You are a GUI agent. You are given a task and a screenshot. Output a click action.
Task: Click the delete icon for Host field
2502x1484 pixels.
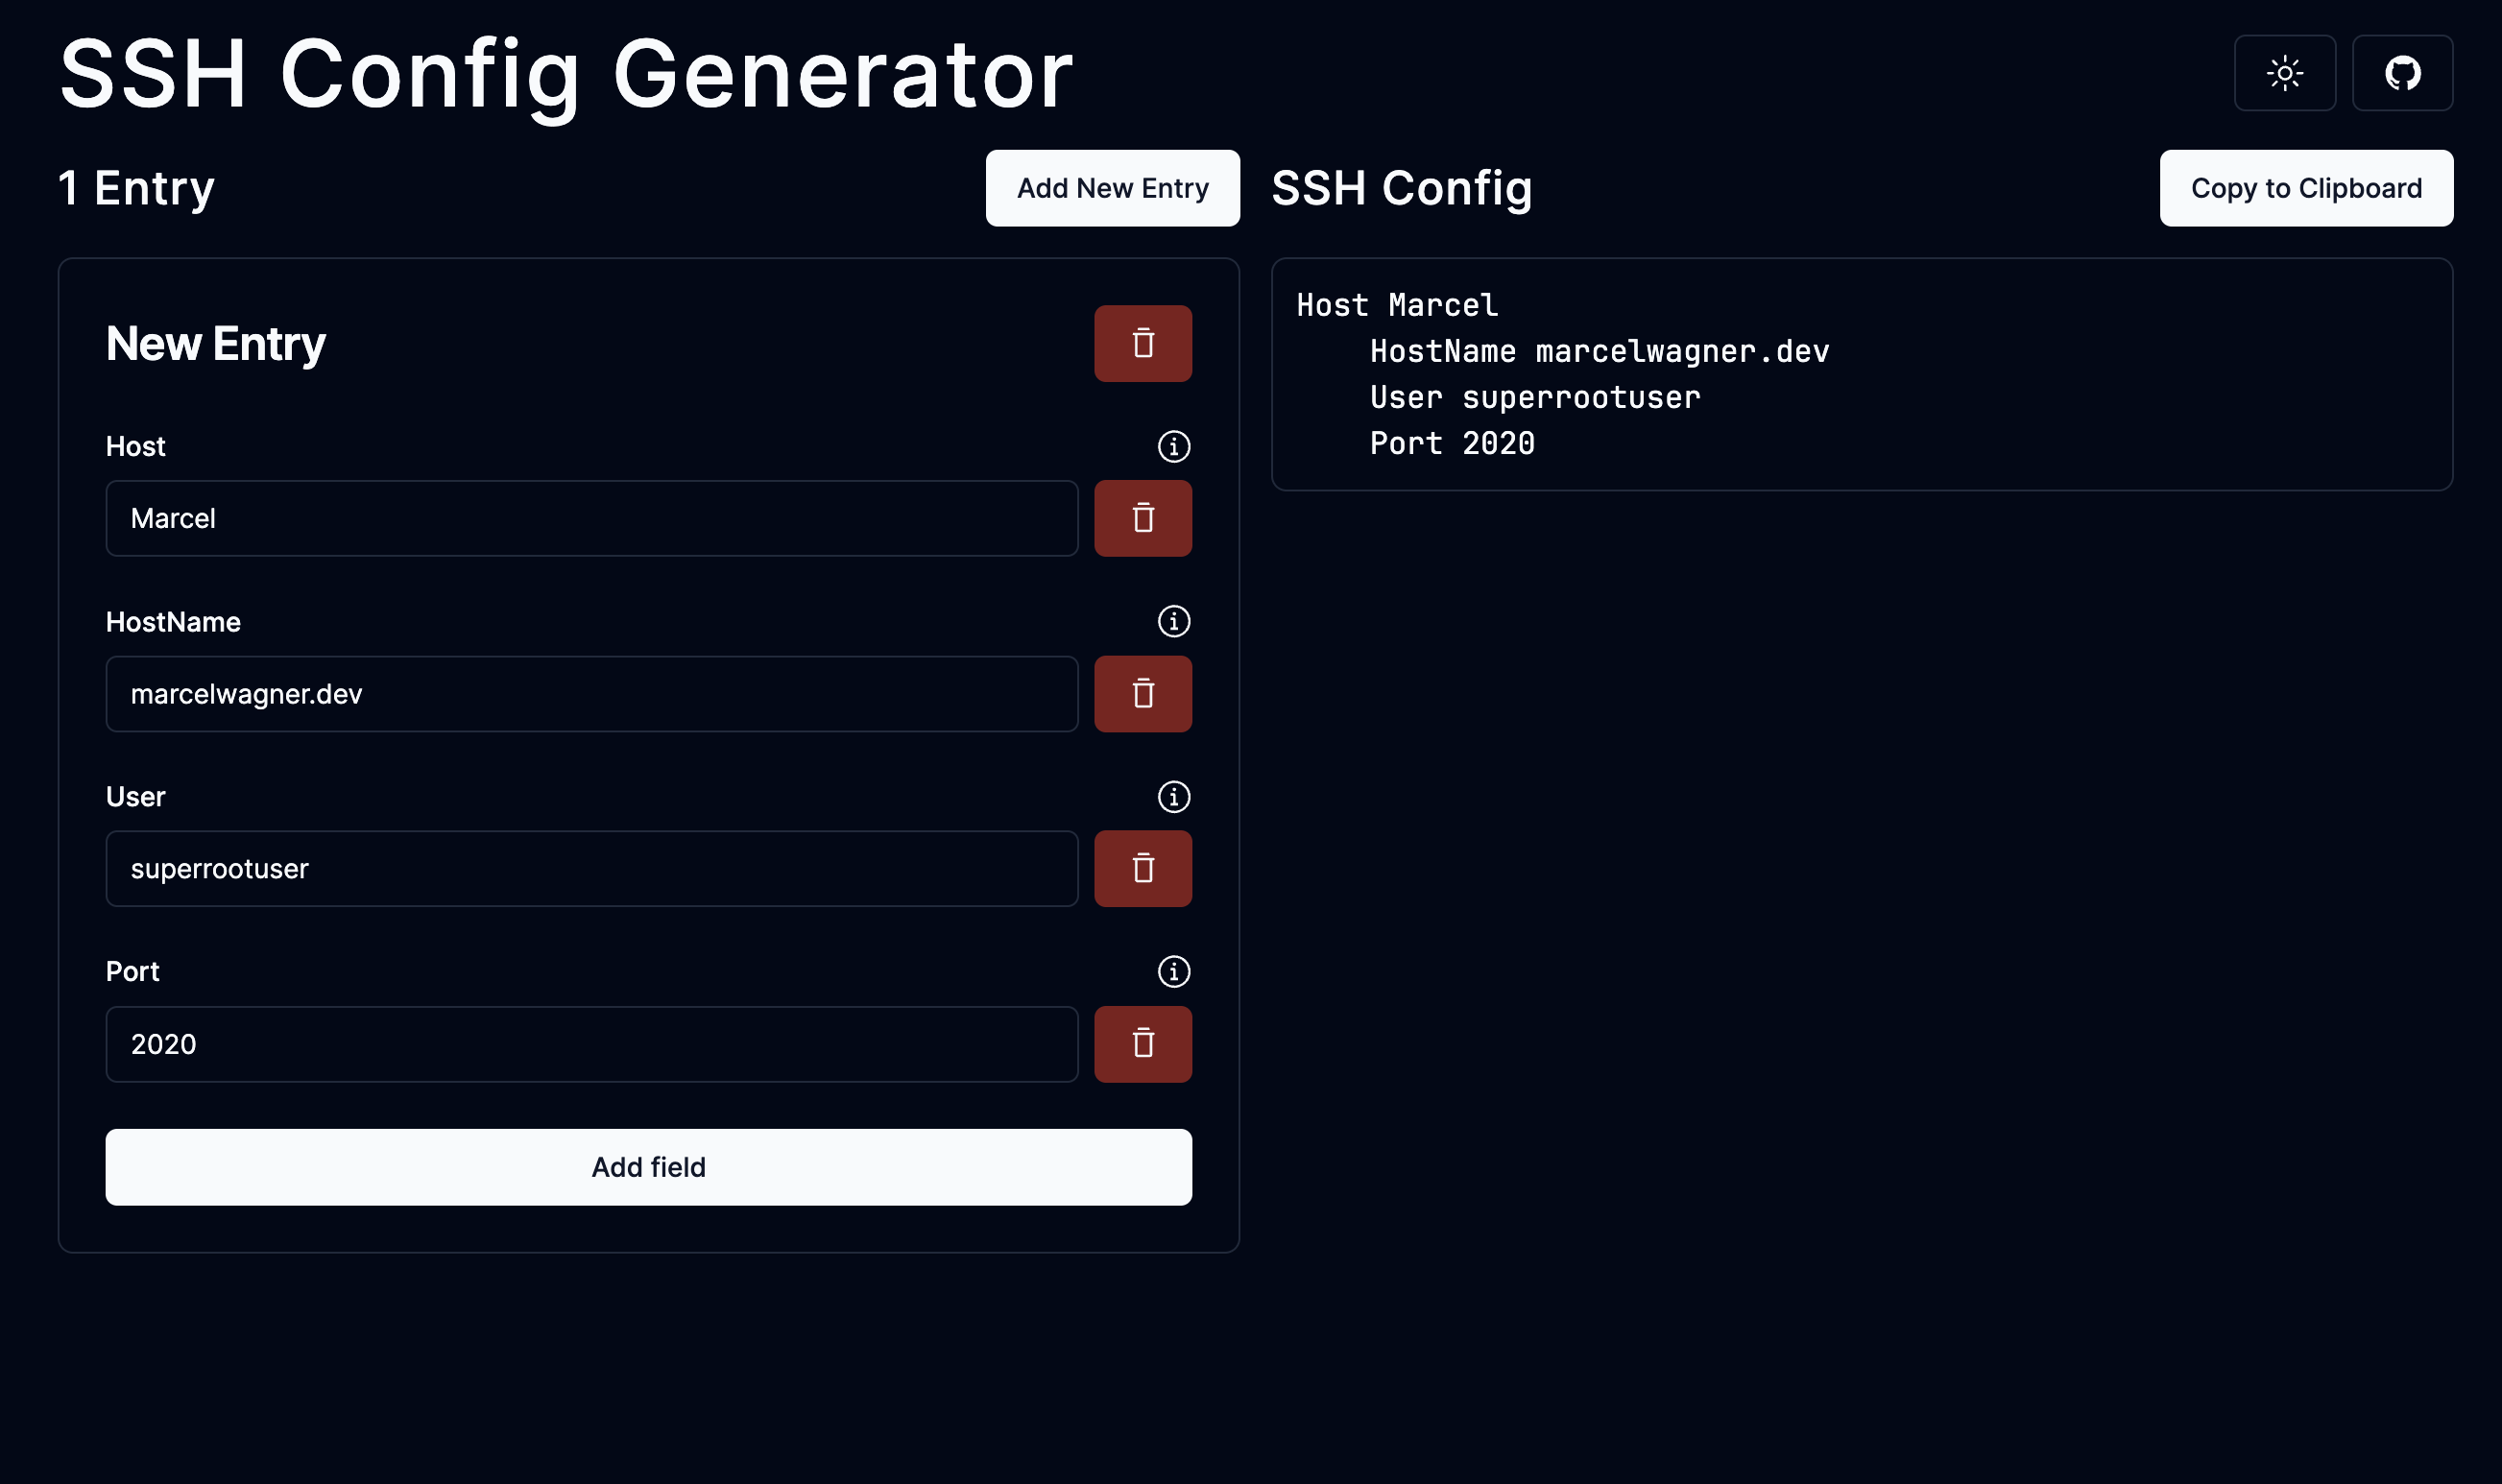pos(1143,517)
